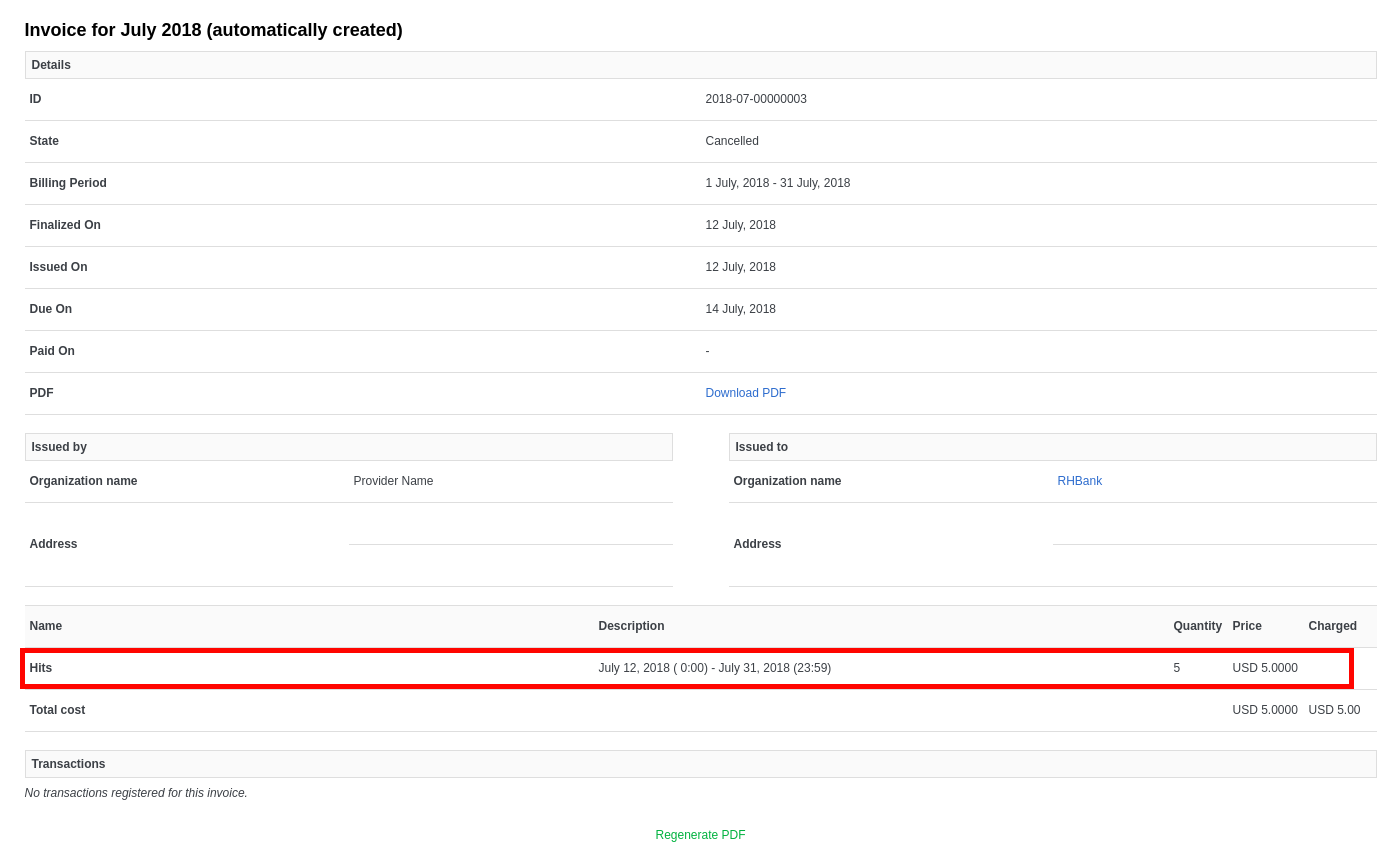Click the Transactions section header

pos(68,764)
